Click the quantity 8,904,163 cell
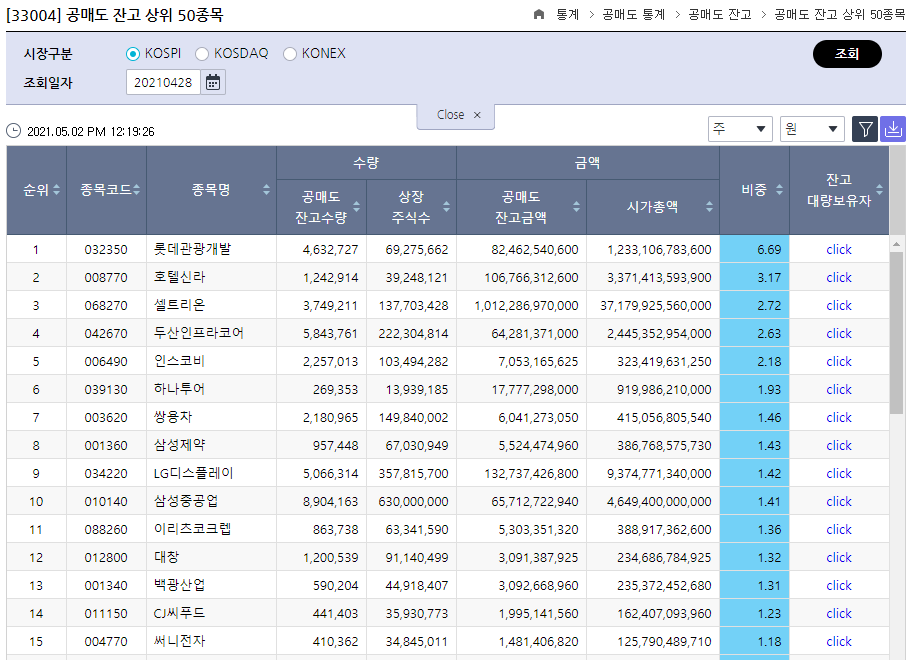 tap(321, 501)
